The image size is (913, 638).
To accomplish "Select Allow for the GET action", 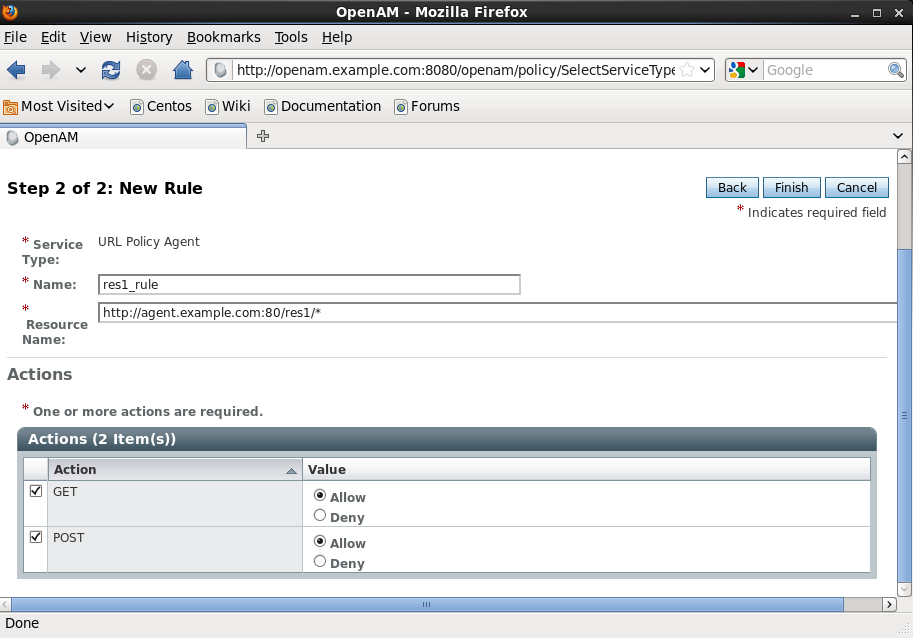I will click(x=320, y=495).
